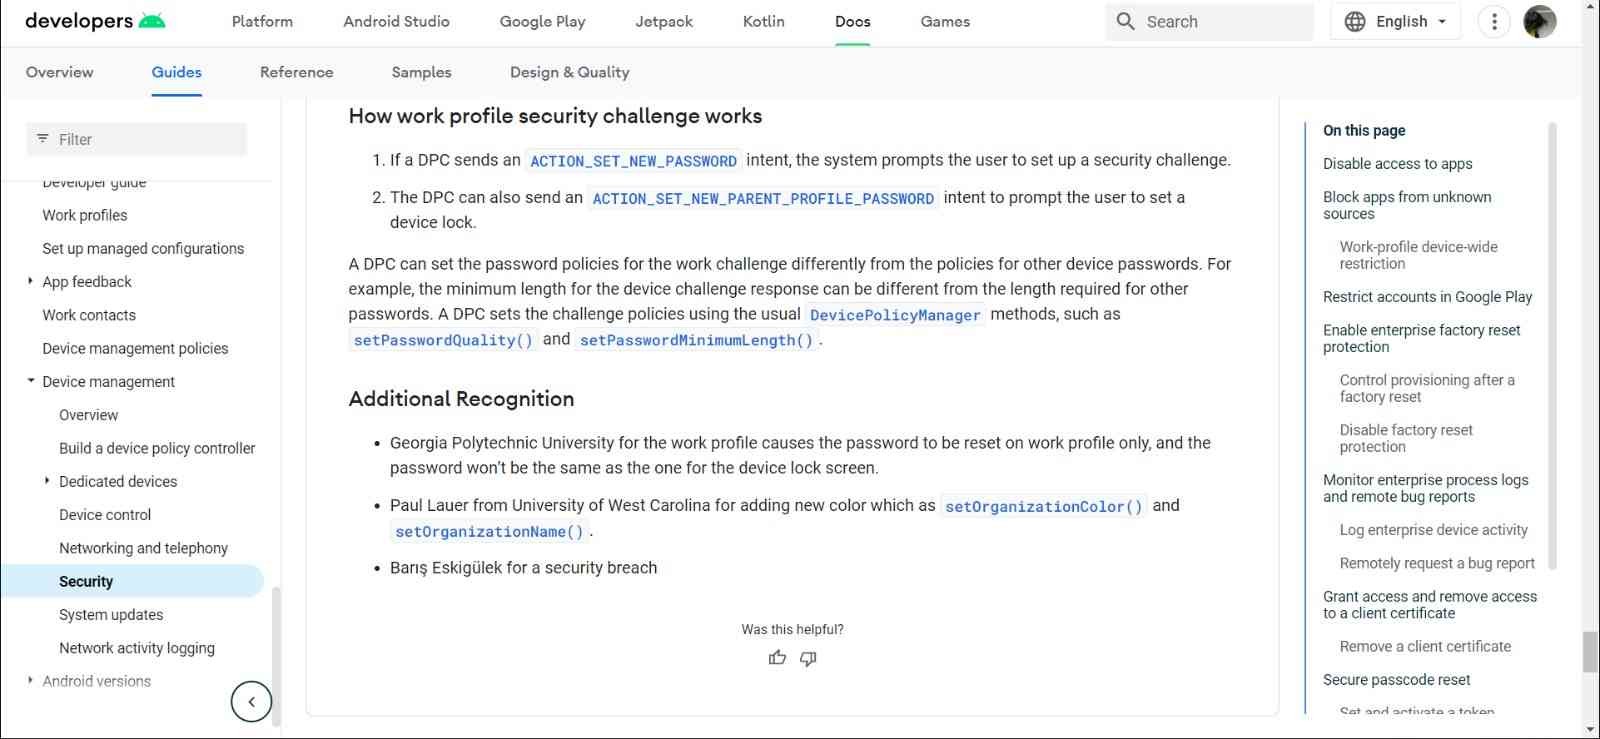Open the three-dot more options menu
The width and height of the screenshot is (1600, 739).
coord(1494,21)
